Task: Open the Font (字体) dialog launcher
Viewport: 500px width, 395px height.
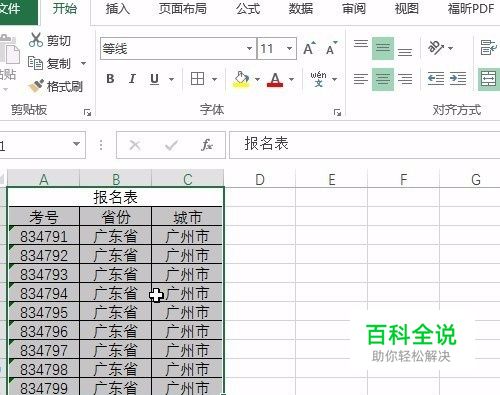Action: (x=337, y=113)
